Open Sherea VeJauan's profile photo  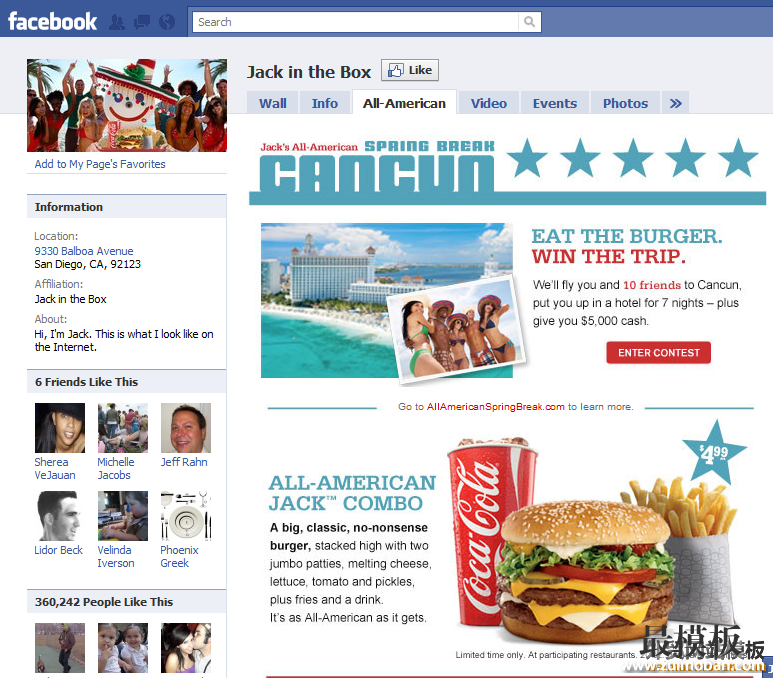click(x=60, y=428)
